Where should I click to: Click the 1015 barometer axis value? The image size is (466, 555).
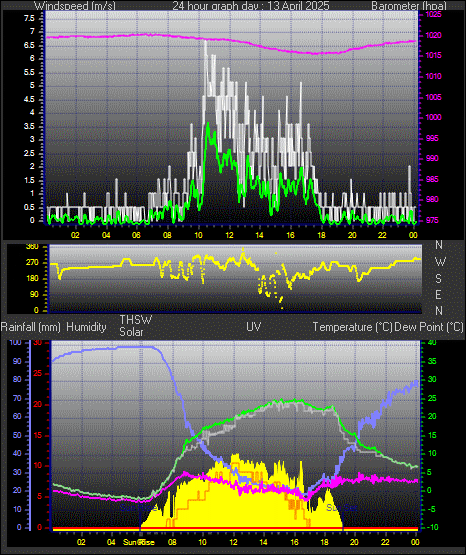[x=433, y=56]
